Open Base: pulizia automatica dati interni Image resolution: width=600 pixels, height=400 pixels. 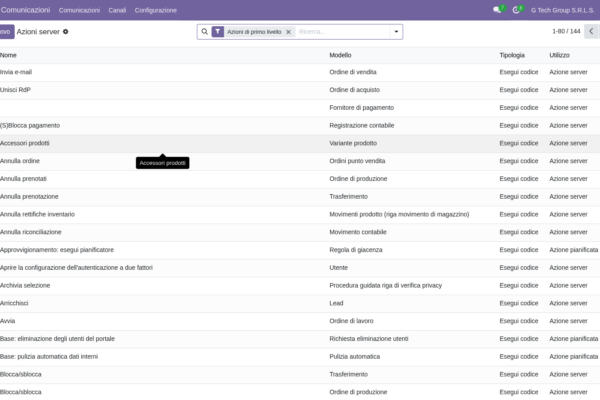click(49, 356)
